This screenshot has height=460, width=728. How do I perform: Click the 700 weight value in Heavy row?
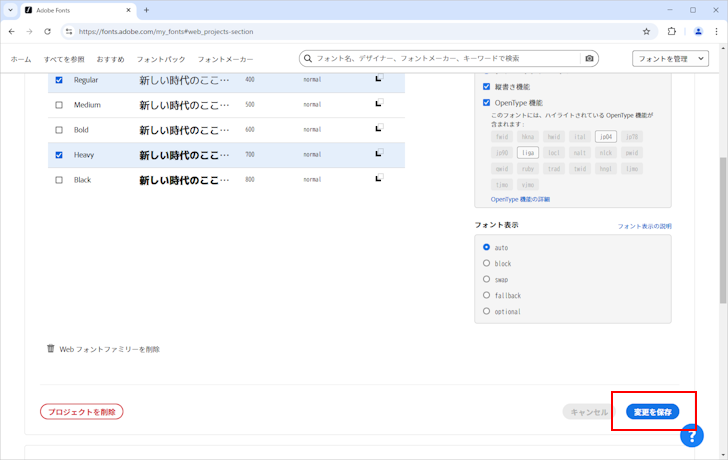click(250, 155)
